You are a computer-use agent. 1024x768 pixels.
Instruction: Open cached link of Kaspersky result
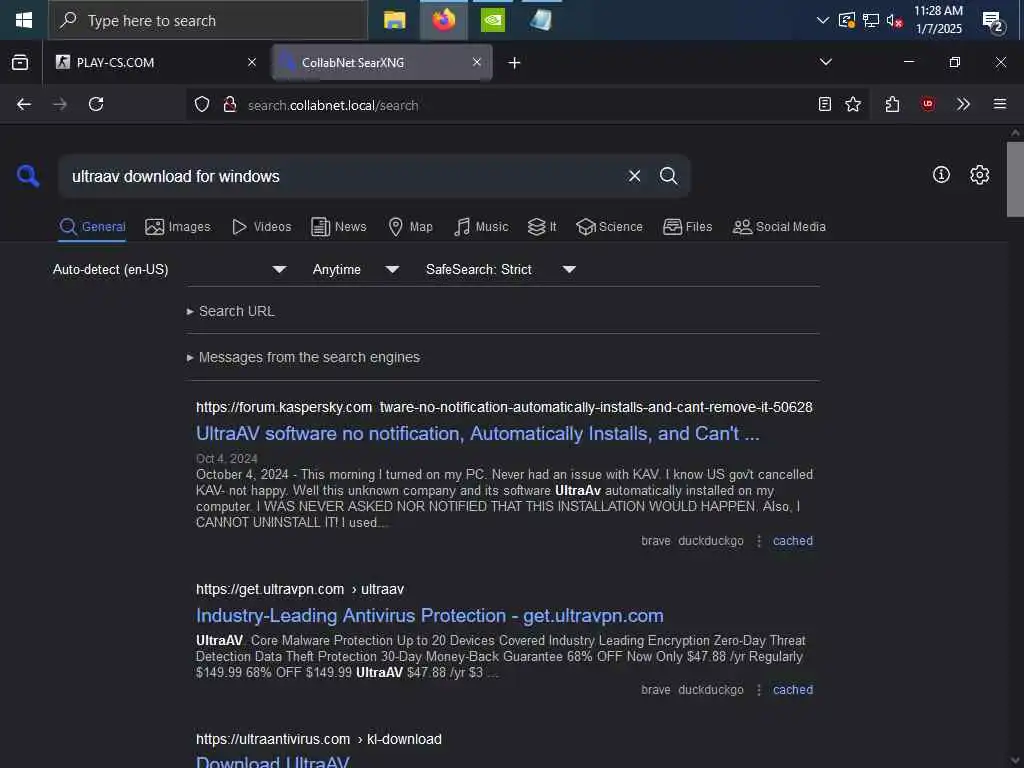point(793,541)
